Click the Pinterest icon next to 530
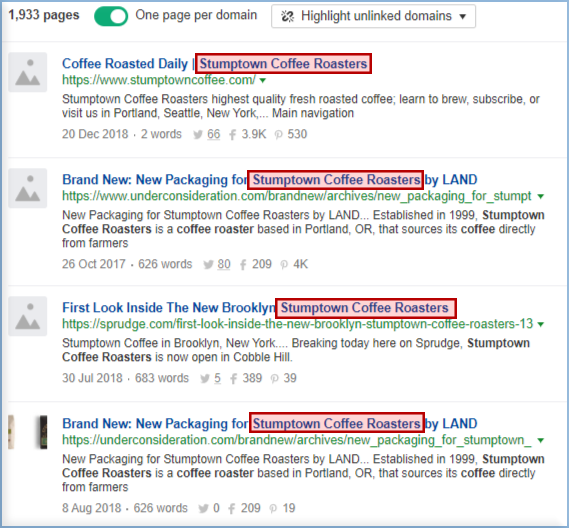Viewport: 569px width, 528px height. click(278, 135)
